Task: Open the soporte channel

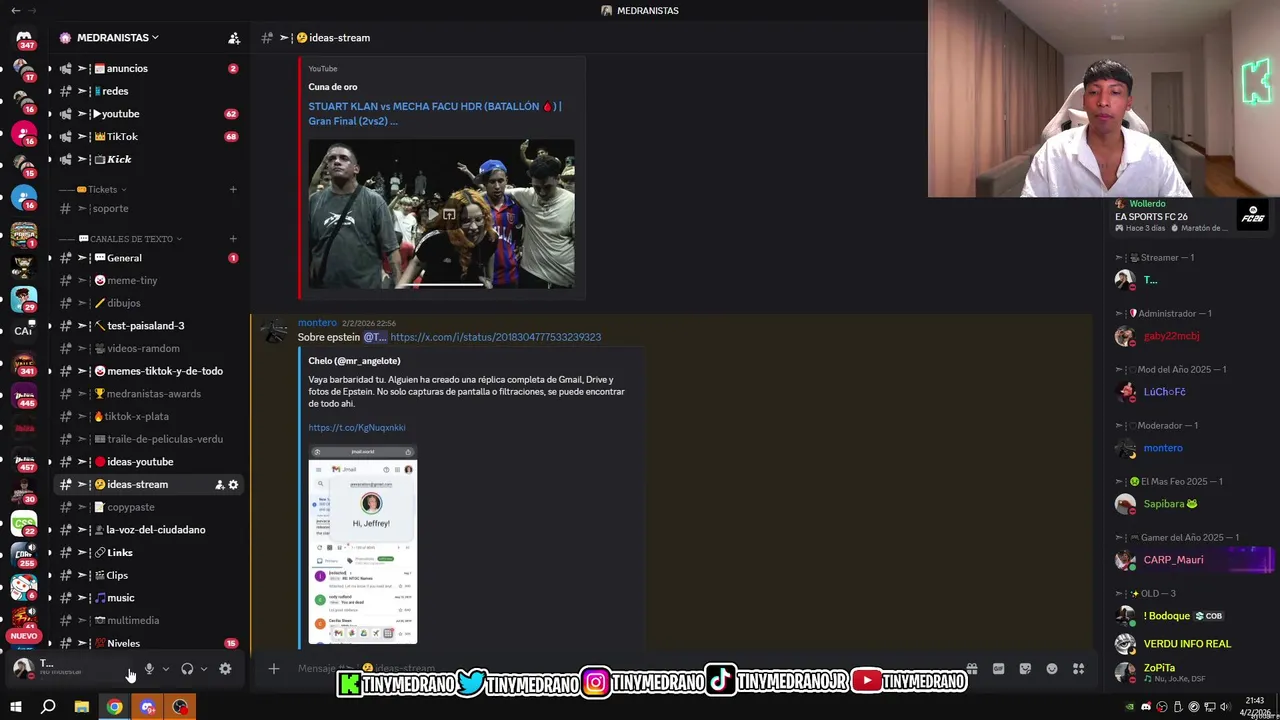Action: click(x=148, y=209)
